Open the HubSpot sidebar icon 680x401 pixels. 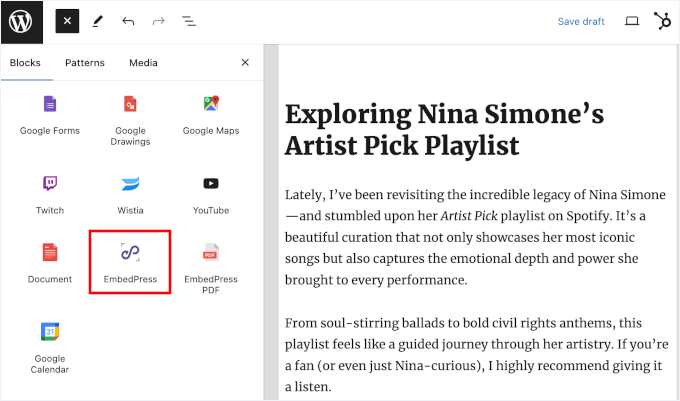pyautogui.click(x=662, y=21)
